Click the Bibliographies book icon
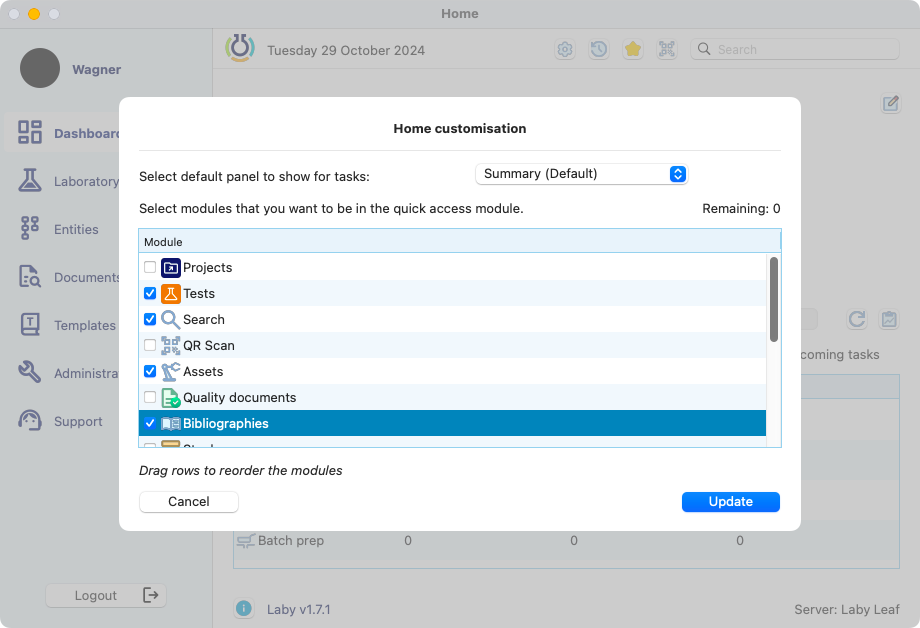The height and width of the screenshot is (628, 920). coord(171,423)
